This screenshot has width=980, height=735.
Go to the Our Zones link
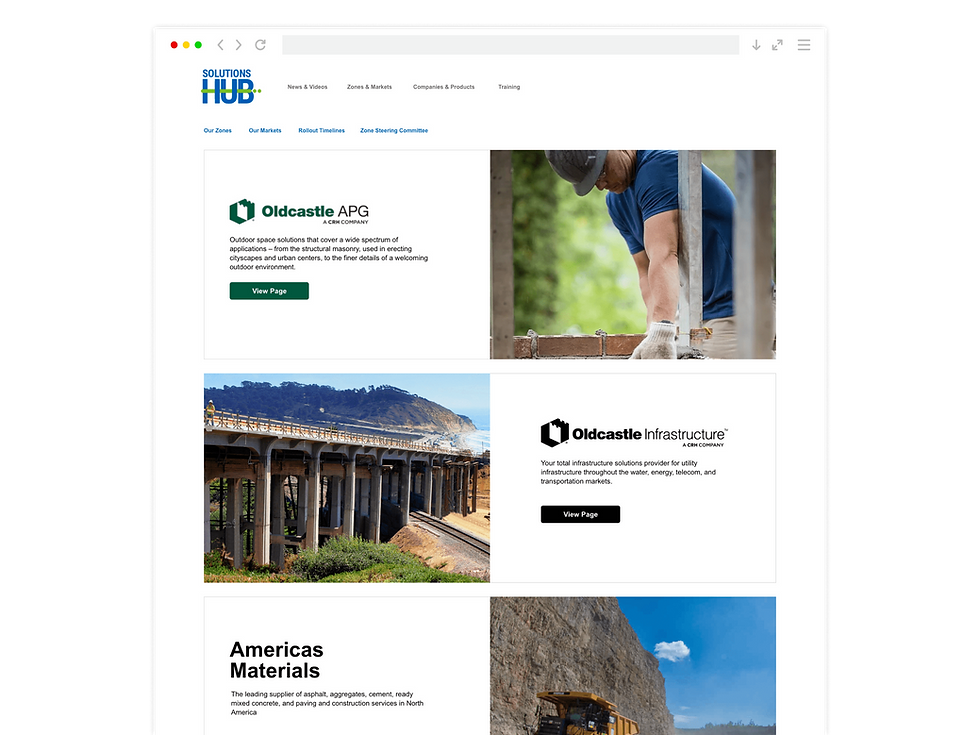(x=218, y=131)
